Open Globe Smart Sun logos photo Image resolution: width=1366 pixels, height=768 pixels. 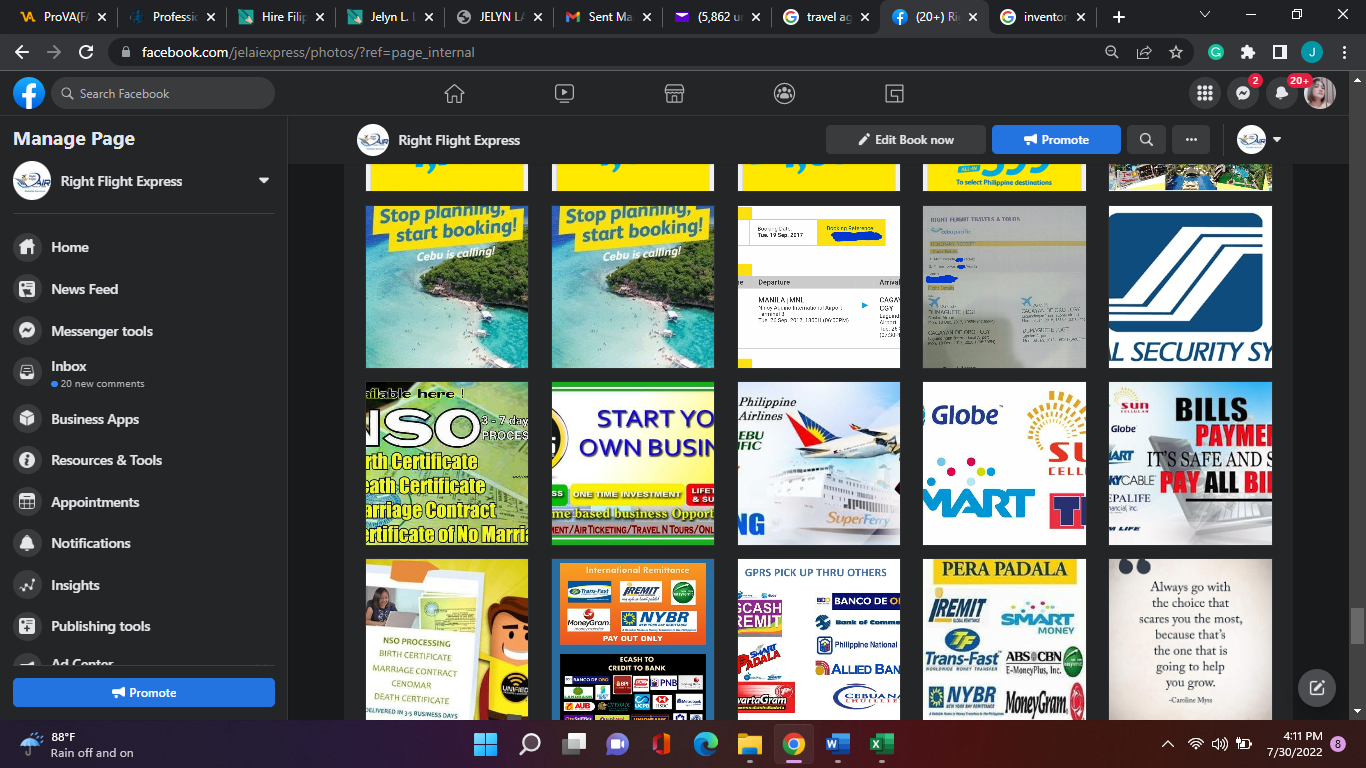coord(1004,463)
